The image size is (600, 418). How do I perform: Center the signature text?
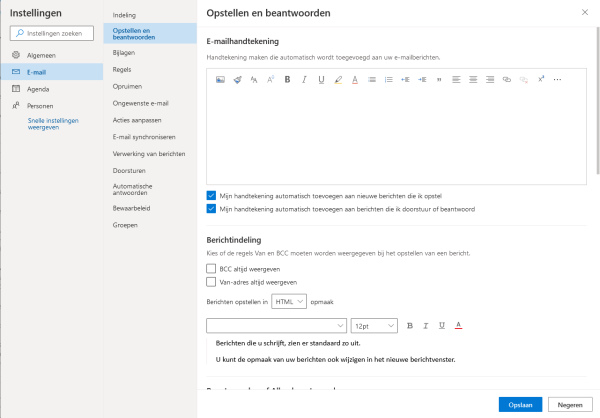[x=473, y=80]
